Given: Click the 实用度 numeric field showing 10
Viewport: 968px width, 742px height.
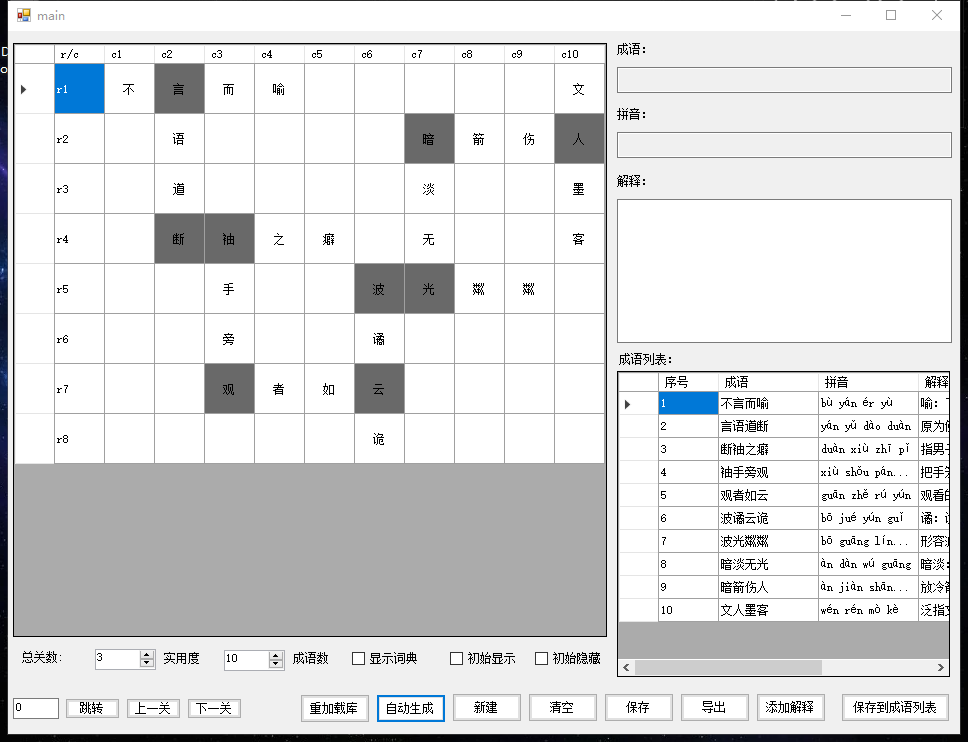Looking at the screenshot, I should [247, 659].
